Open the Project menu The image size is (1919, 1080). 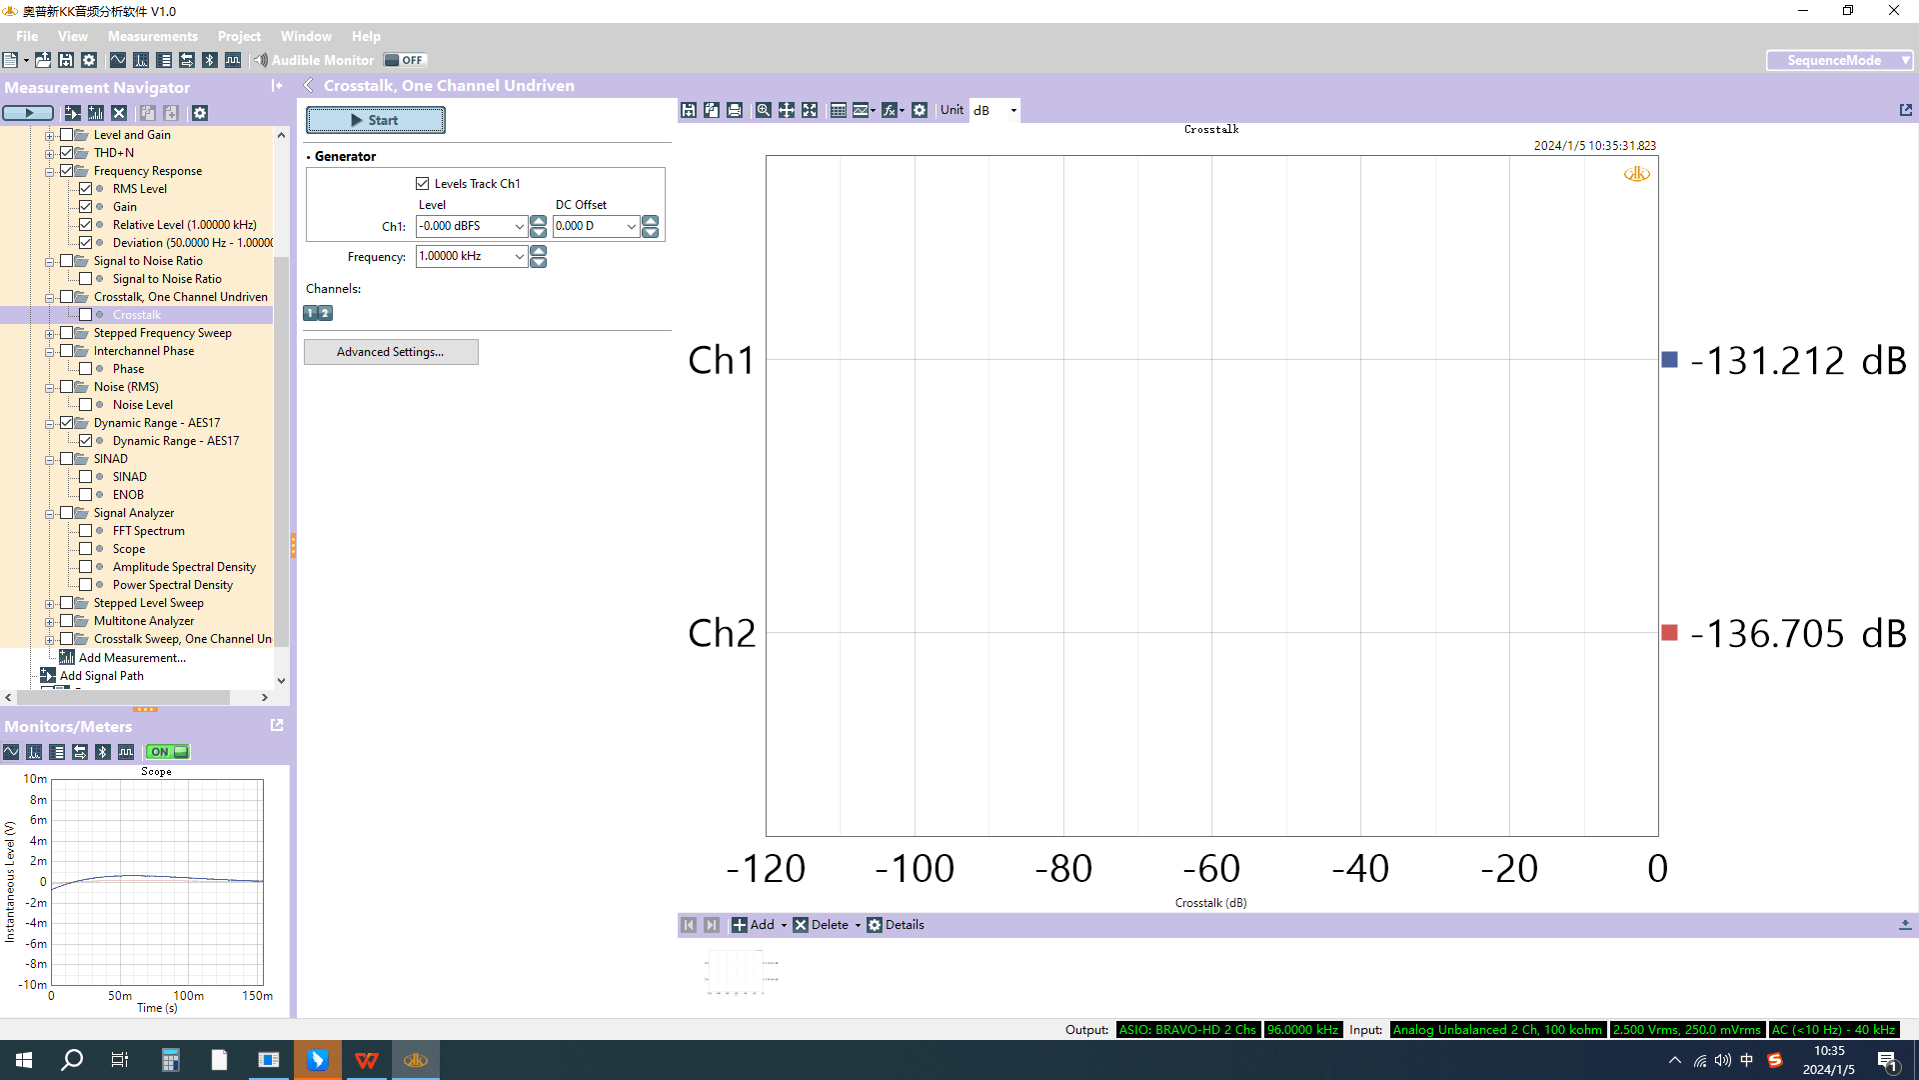(239, 36)
